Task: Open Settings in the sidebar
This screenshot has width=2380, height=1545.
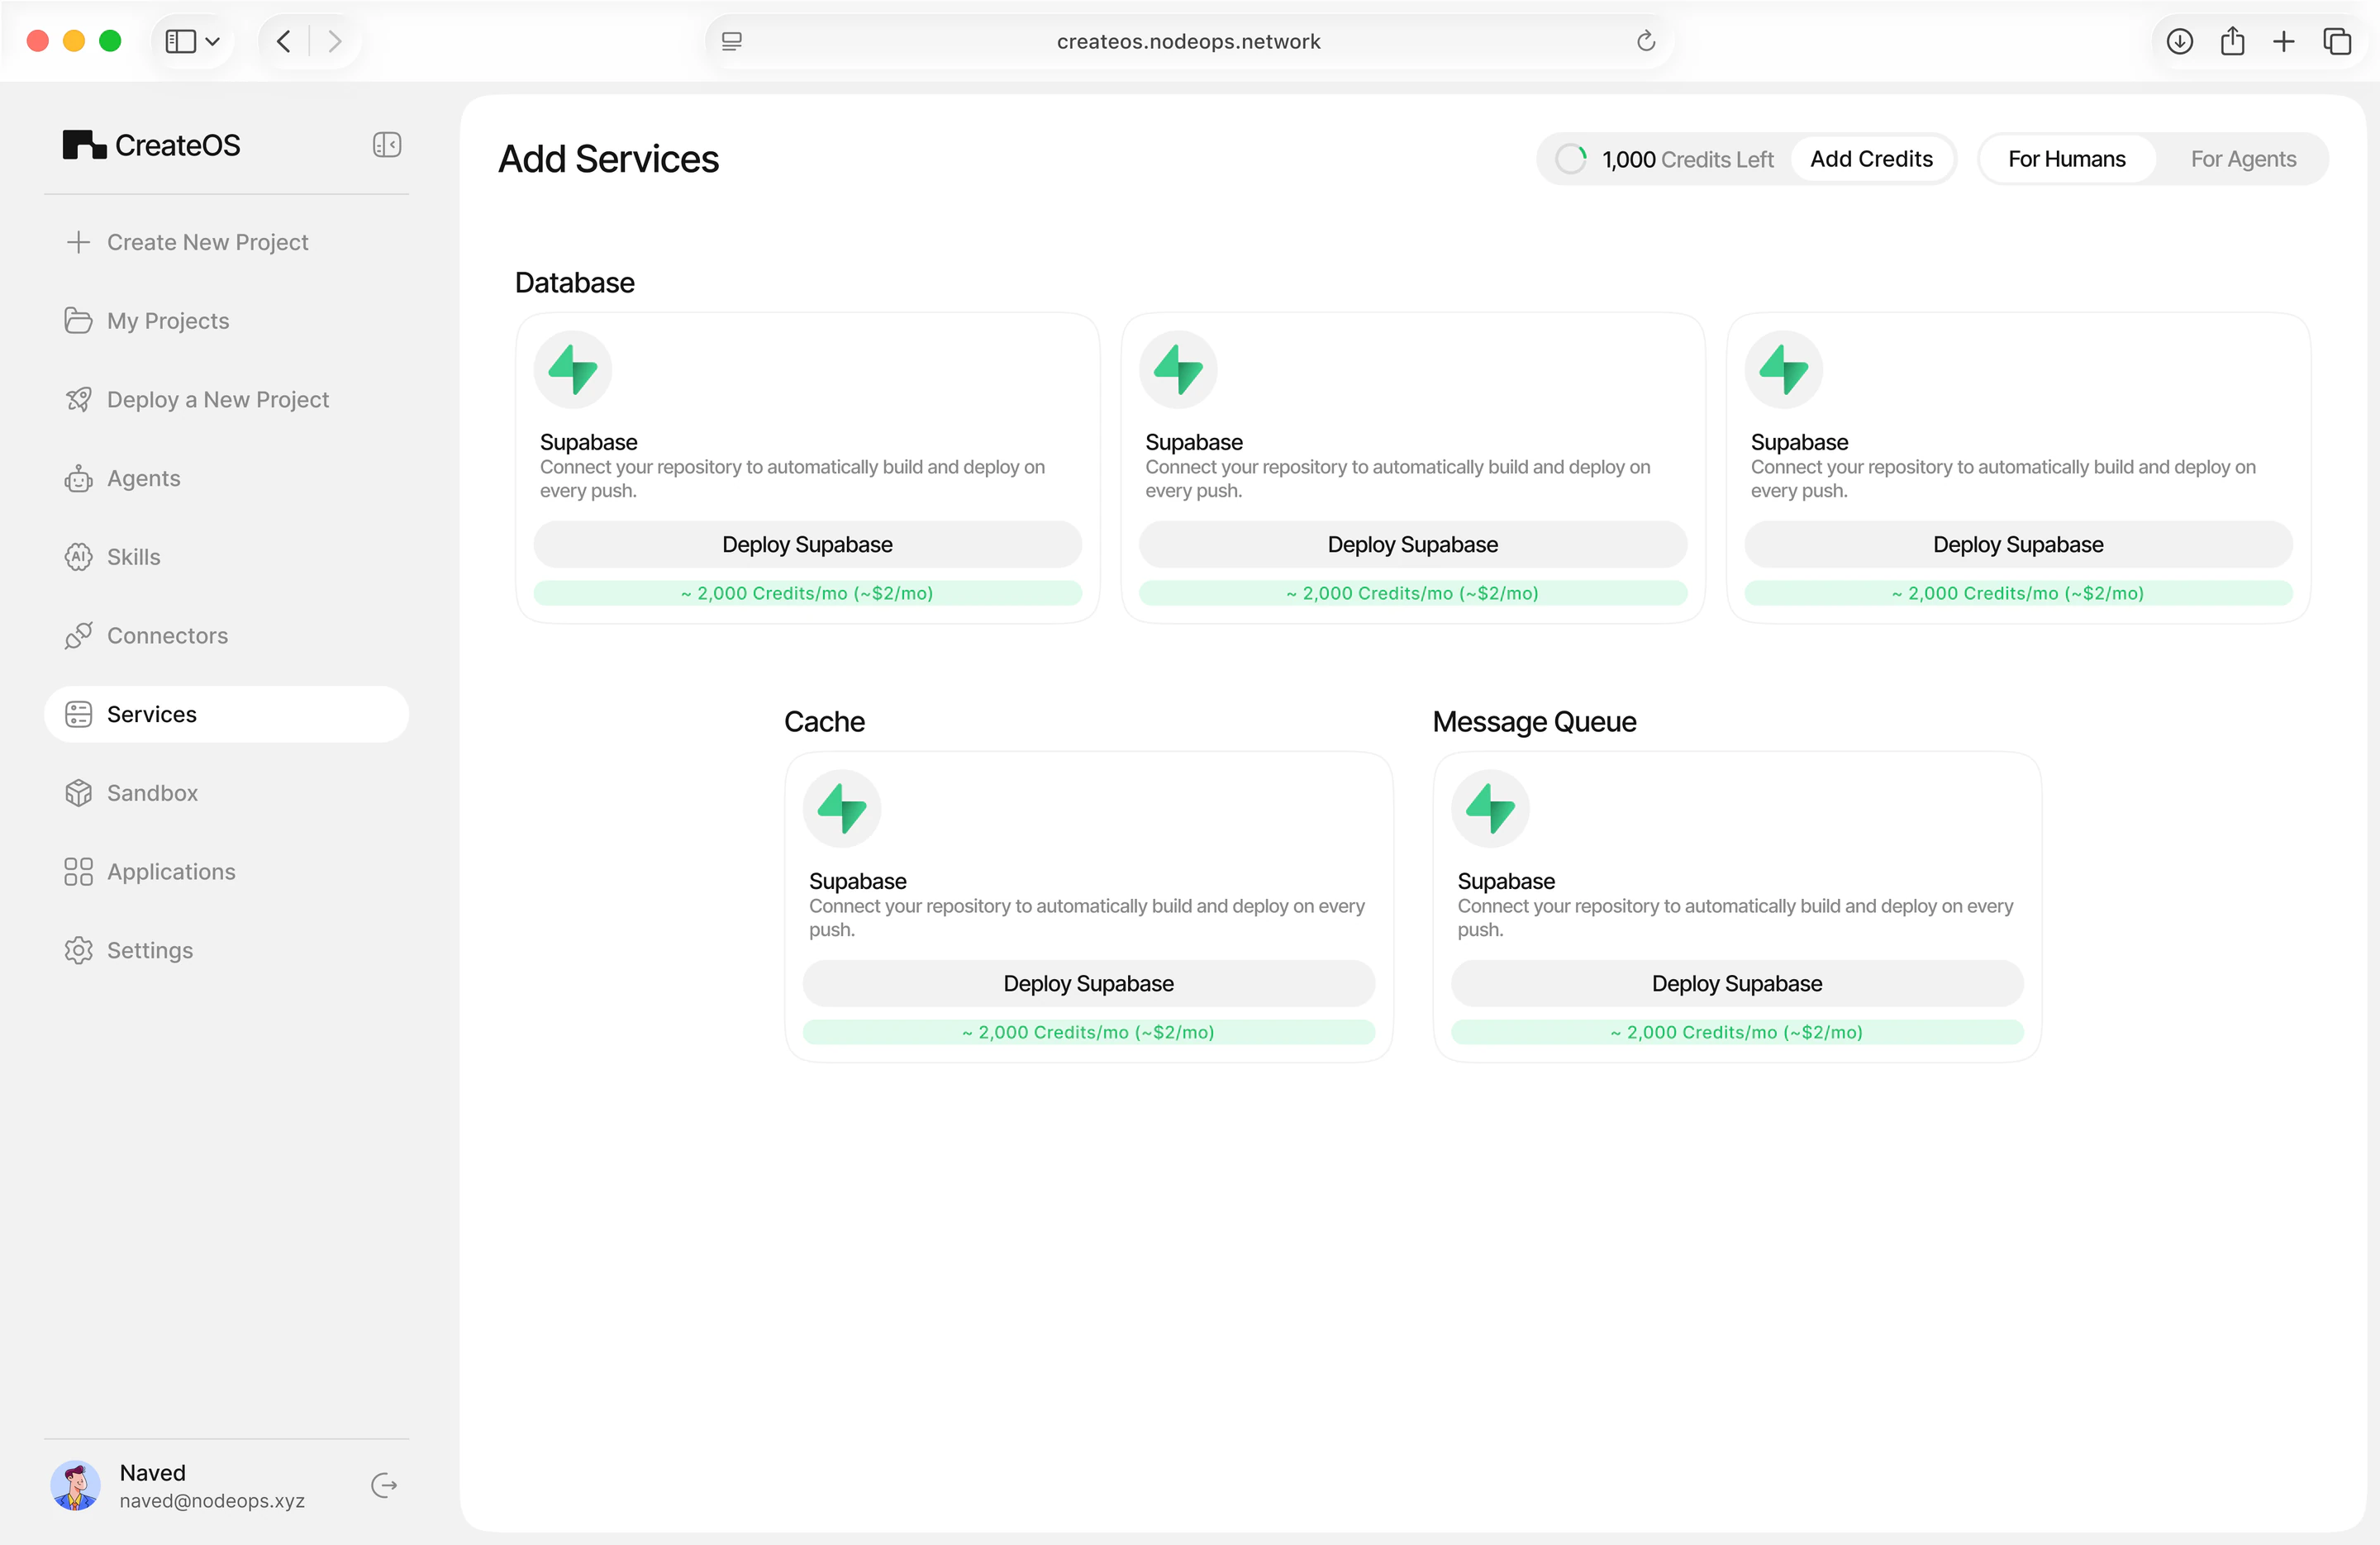Action: [227, 950]
